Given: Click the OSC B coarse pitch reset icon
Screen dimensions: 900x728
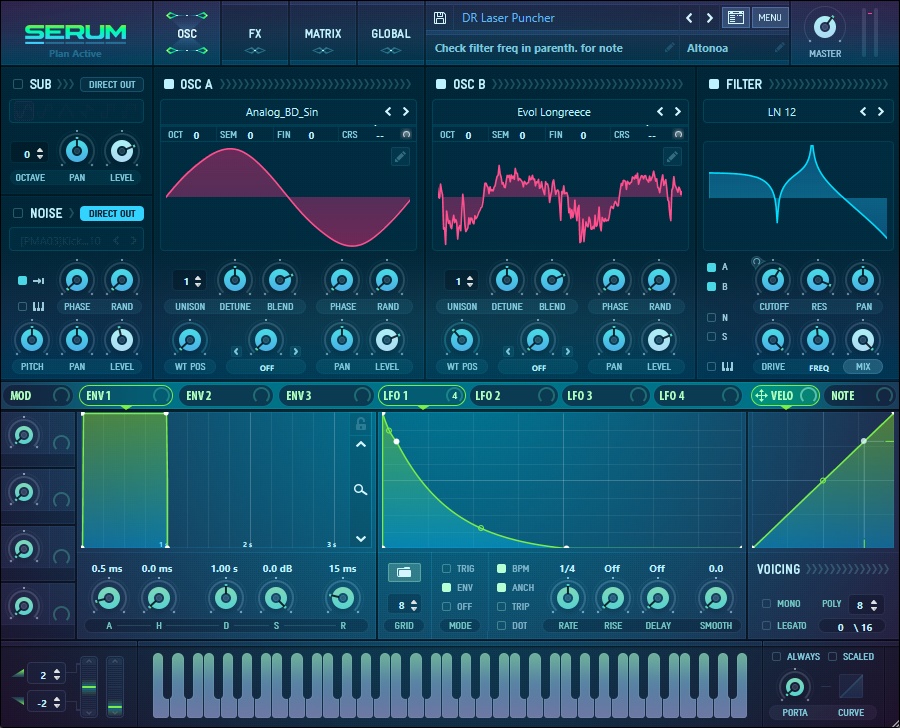Looking at the screenshot, I should pos(678,134).
